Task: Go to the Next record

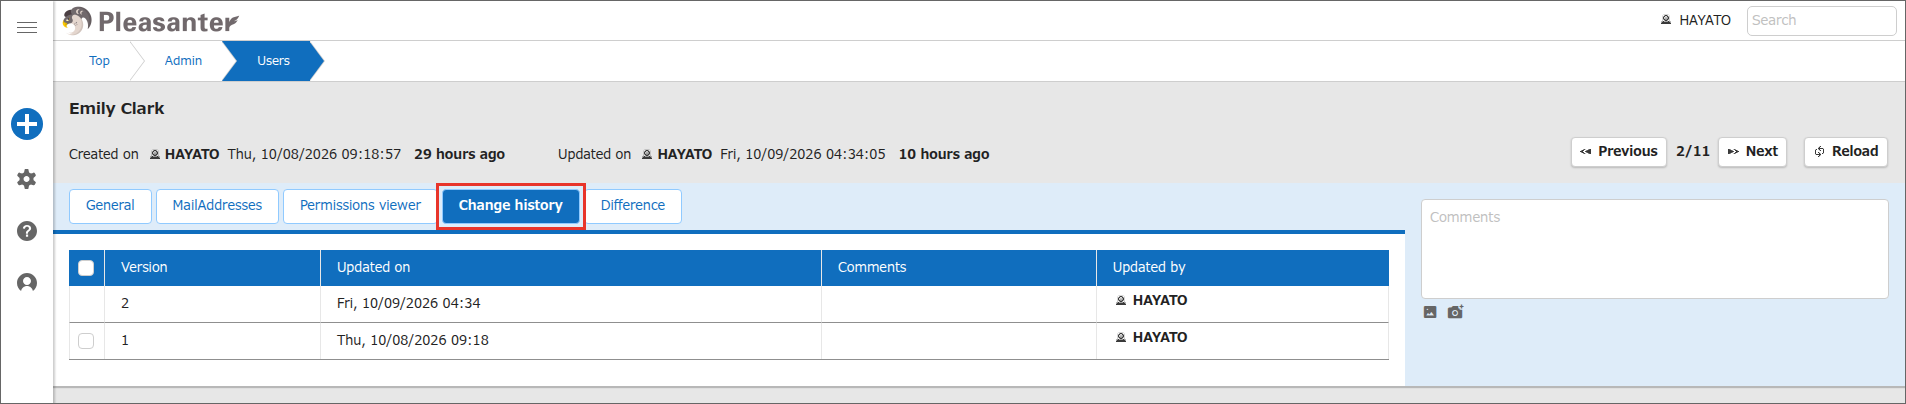Action: [1753, 152]
